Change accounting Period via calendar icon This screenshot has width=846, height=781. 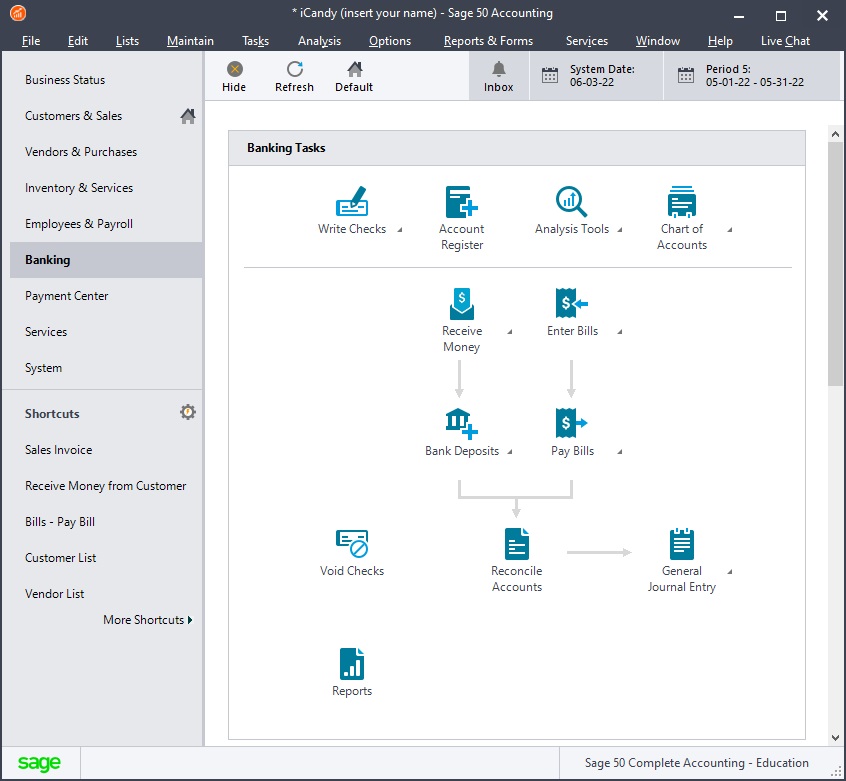click(x=686, y=76)
